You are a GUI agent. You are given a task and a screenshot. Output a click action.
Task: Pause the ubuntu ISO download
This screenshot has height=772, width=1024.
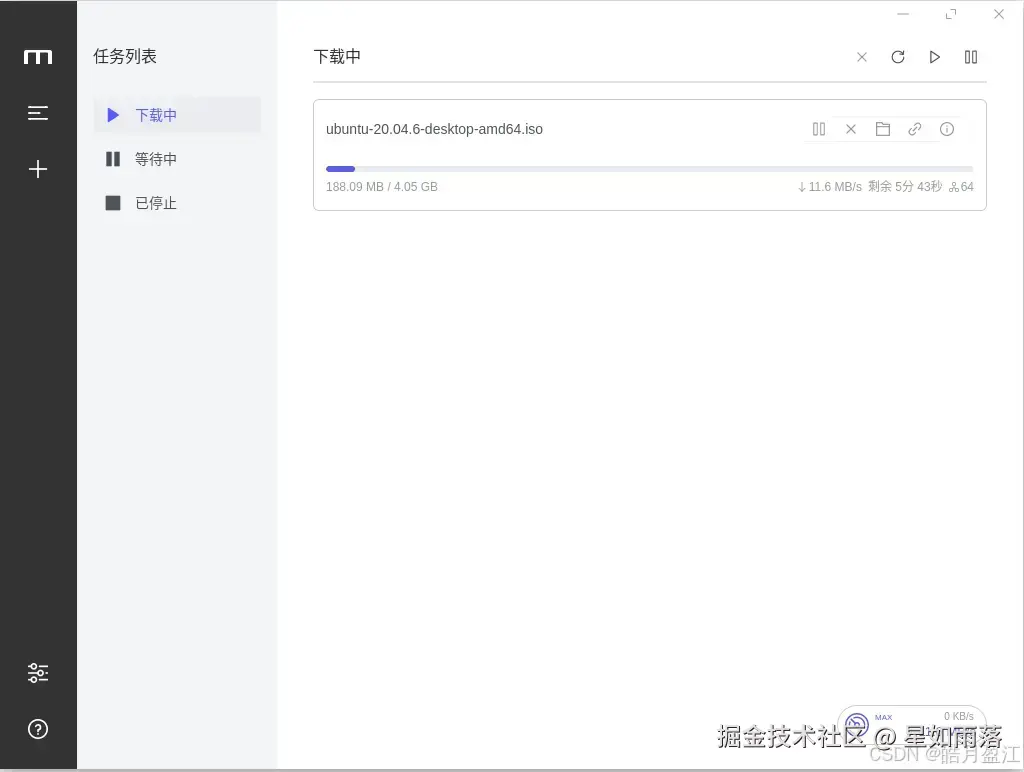click(x=818, y=129)
